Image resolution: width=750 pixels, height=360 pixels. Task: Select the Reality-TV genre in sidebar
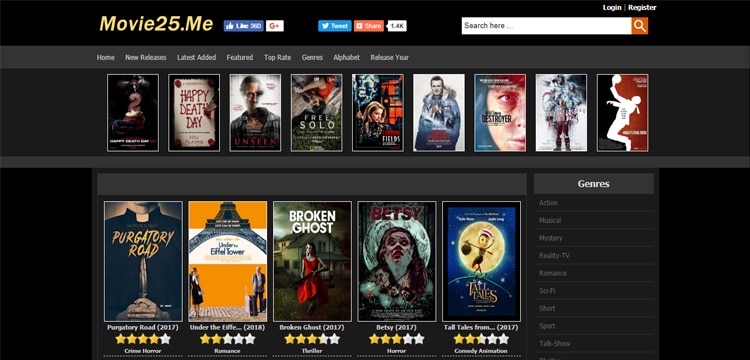point(594,256)
